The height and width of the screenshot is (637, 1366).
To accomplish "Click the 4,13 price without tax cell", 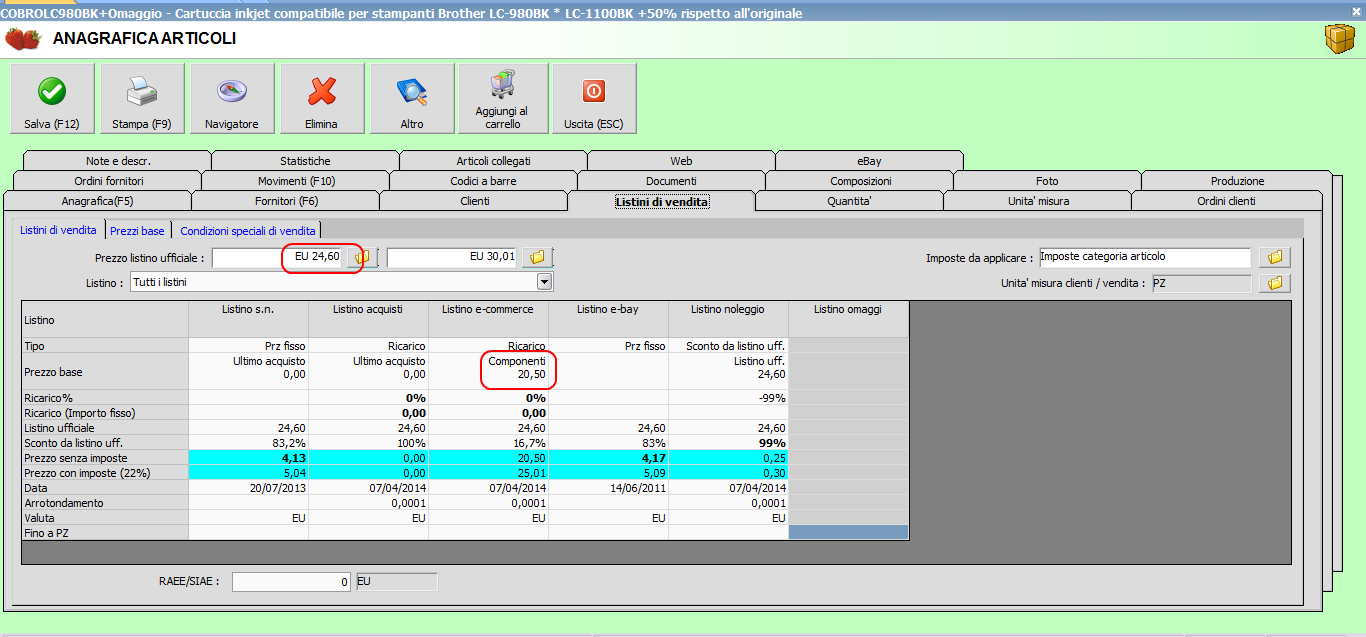I will tap(249, 458).
